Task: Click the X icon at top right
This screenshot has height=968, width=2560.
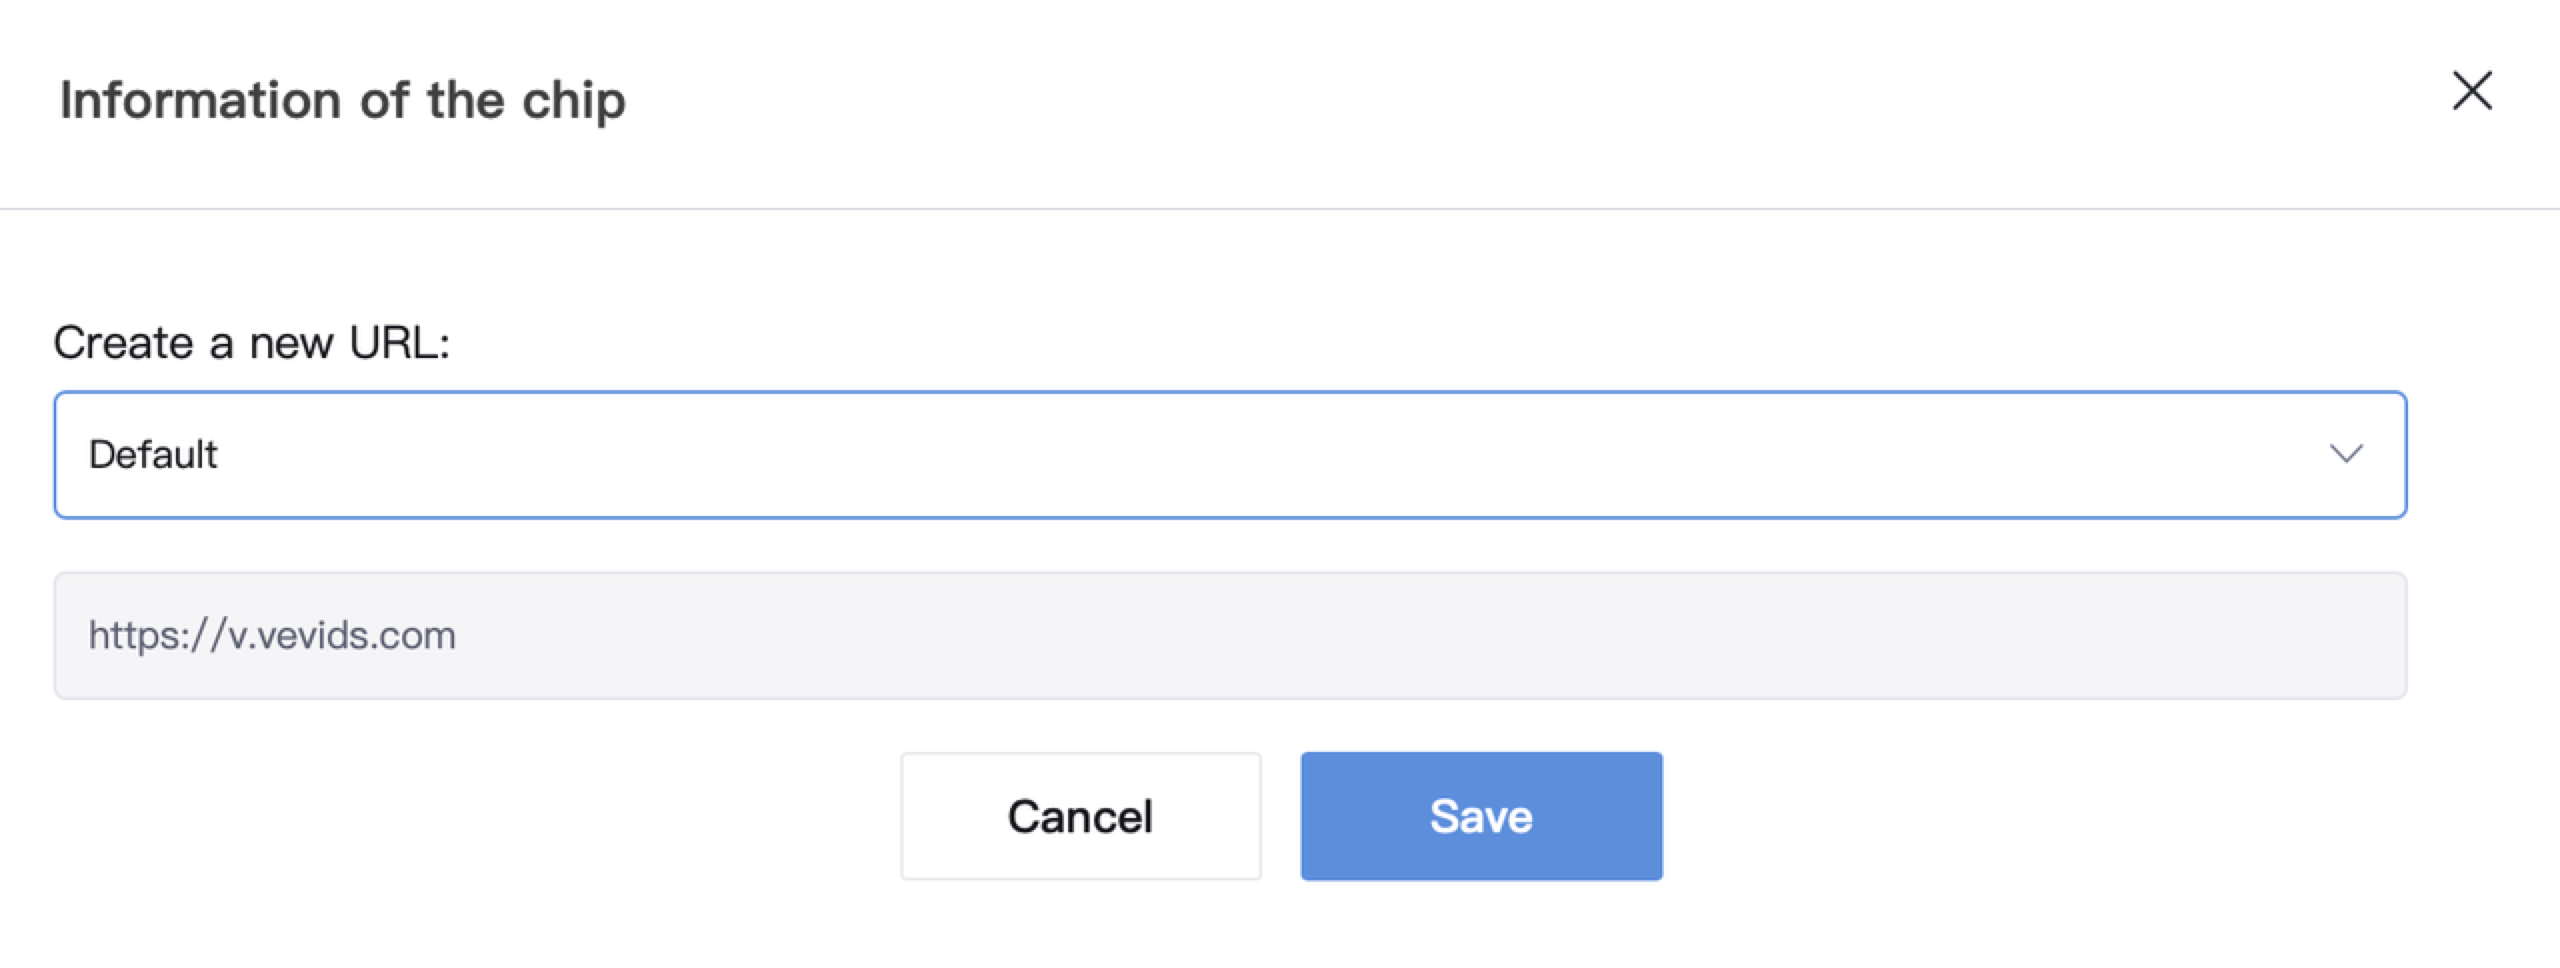Action: (2472, 91)
